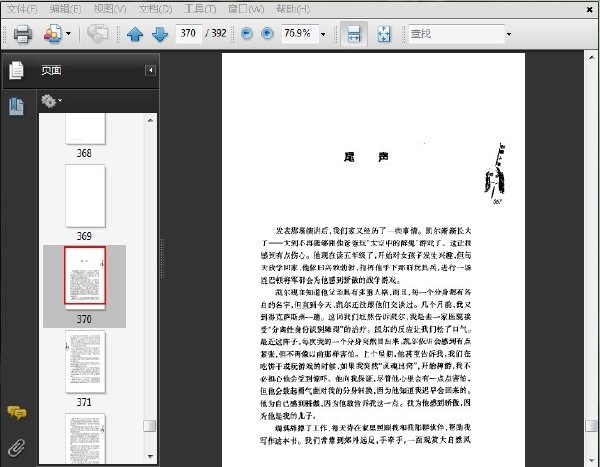Open the pages panel gear options menu

tap(51, 101)
